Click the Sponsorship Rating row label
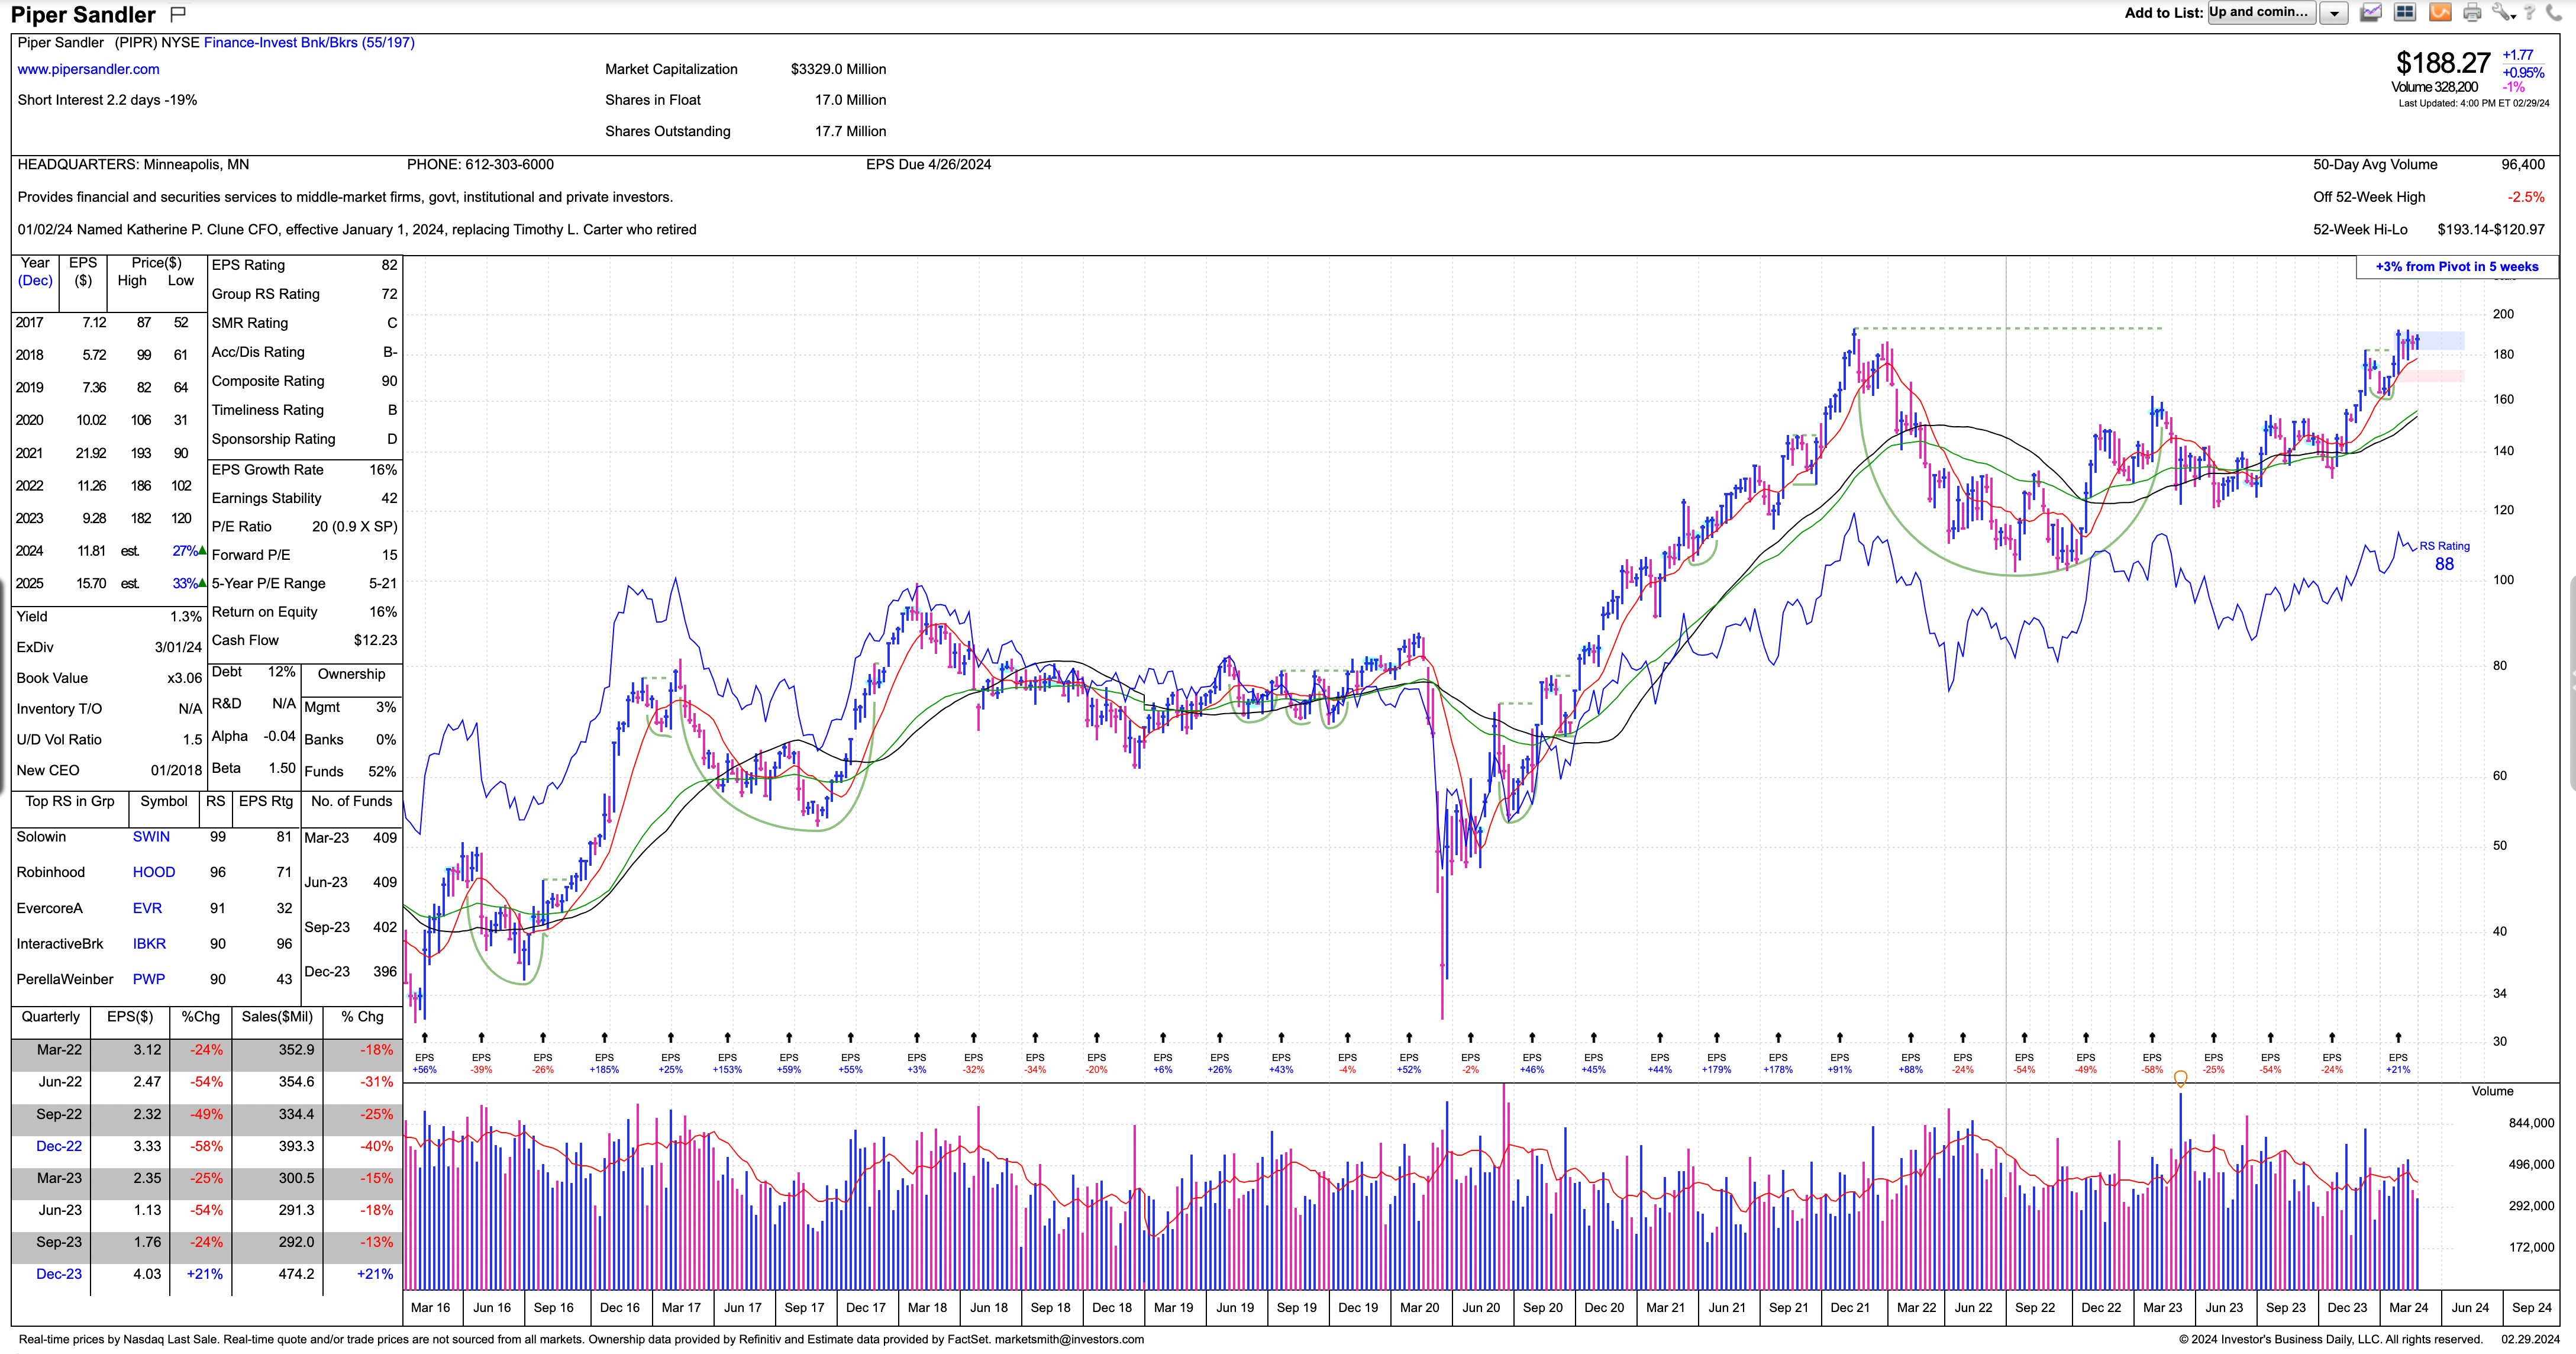Image resolution: width=2576 pixels, height=1354 pixels. point(273,439)
